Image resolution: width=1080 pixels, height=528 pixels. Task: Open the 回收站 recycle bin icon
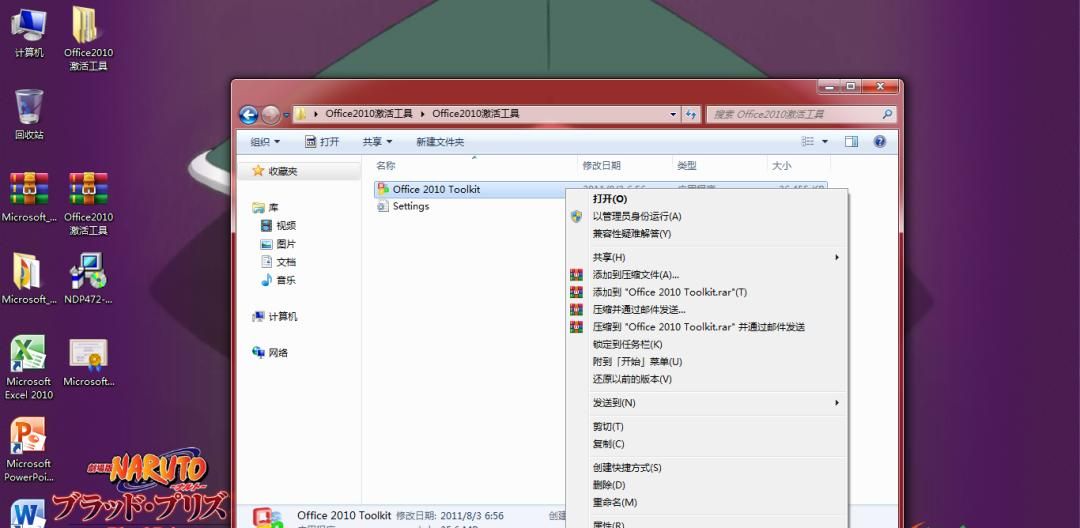[29, 114]
